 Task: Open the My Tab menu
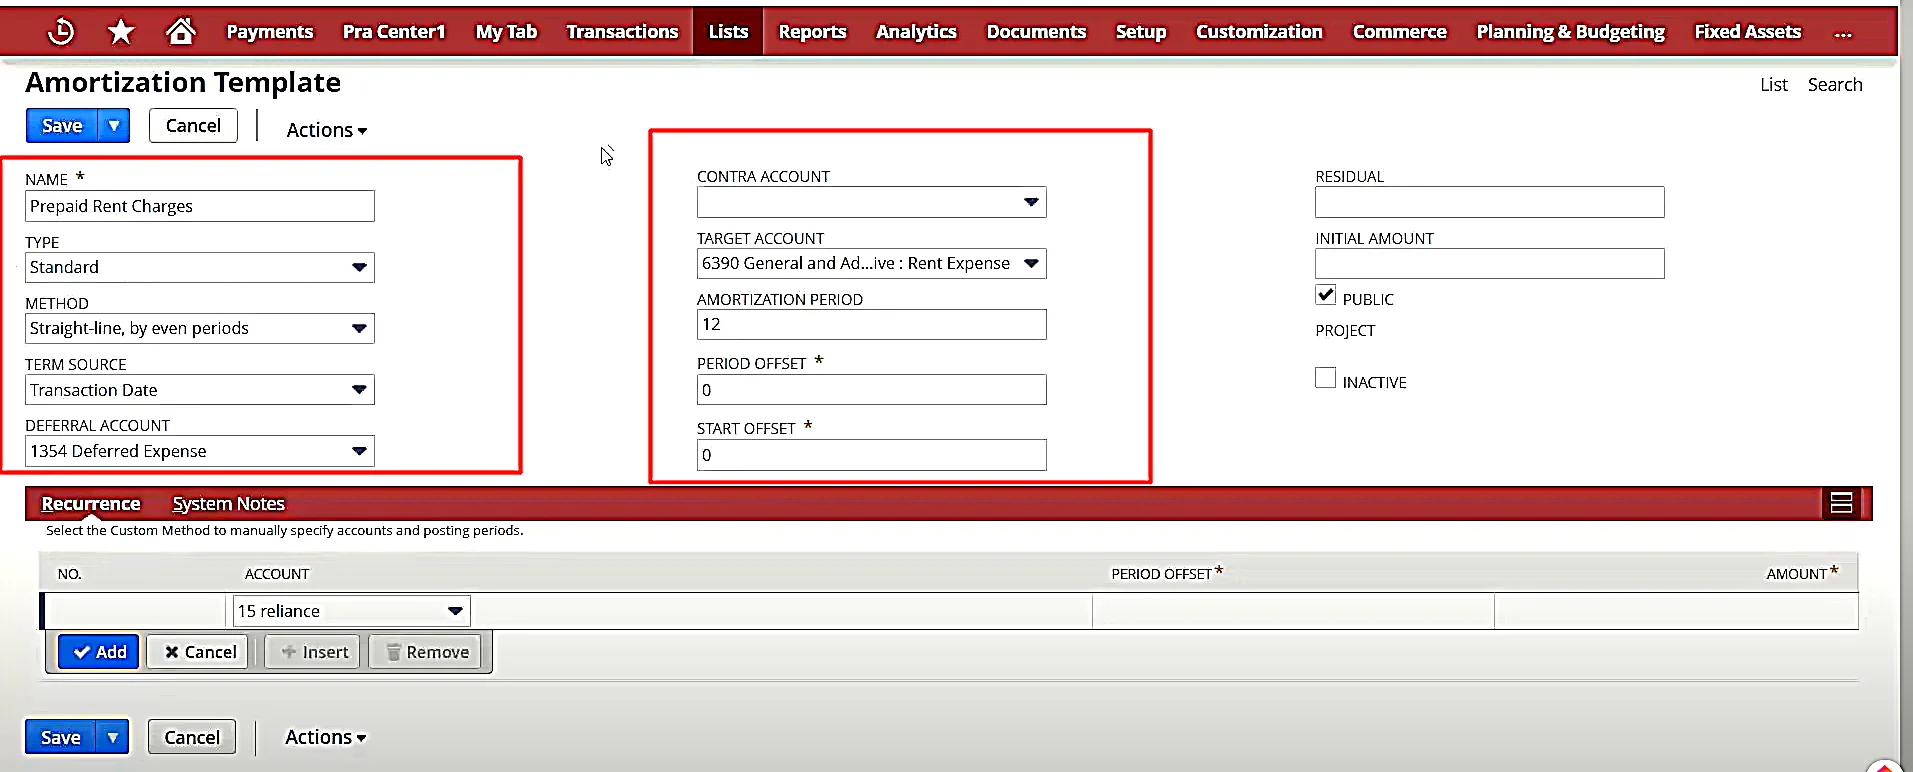[x=506, y=32]
